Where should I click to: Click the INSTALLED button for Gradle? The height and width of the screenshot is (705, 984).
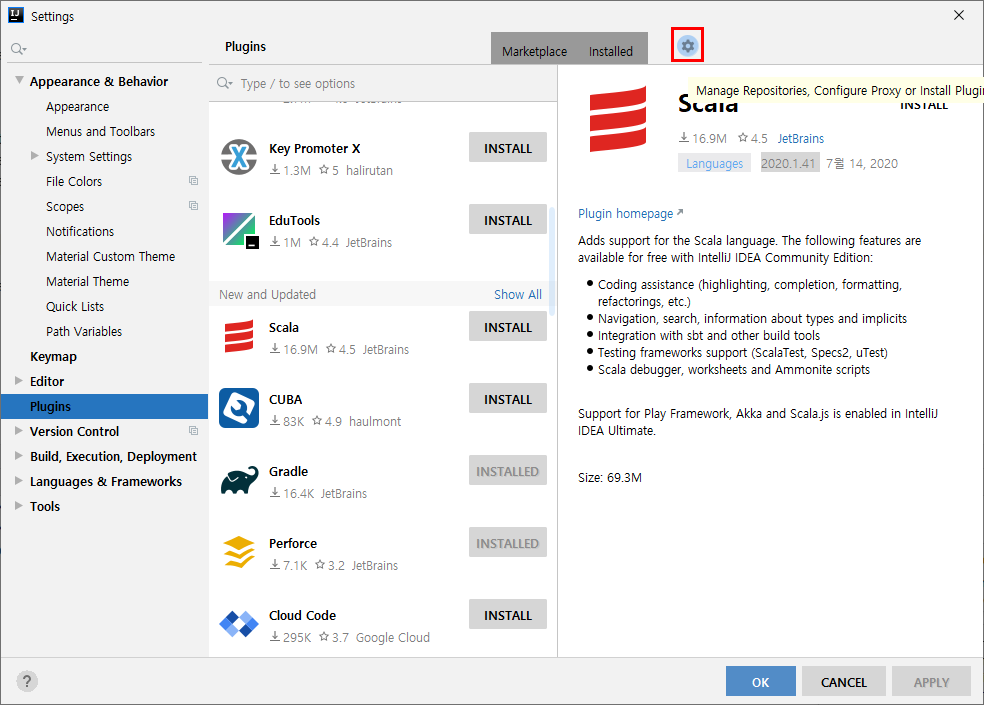pos(508,471)
